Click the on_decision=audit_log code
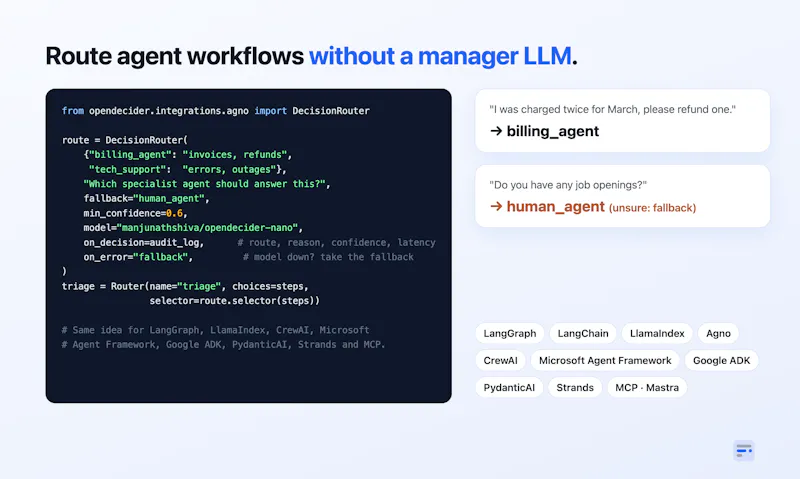This screenshot has height=479, width=800. pos(144,242)
